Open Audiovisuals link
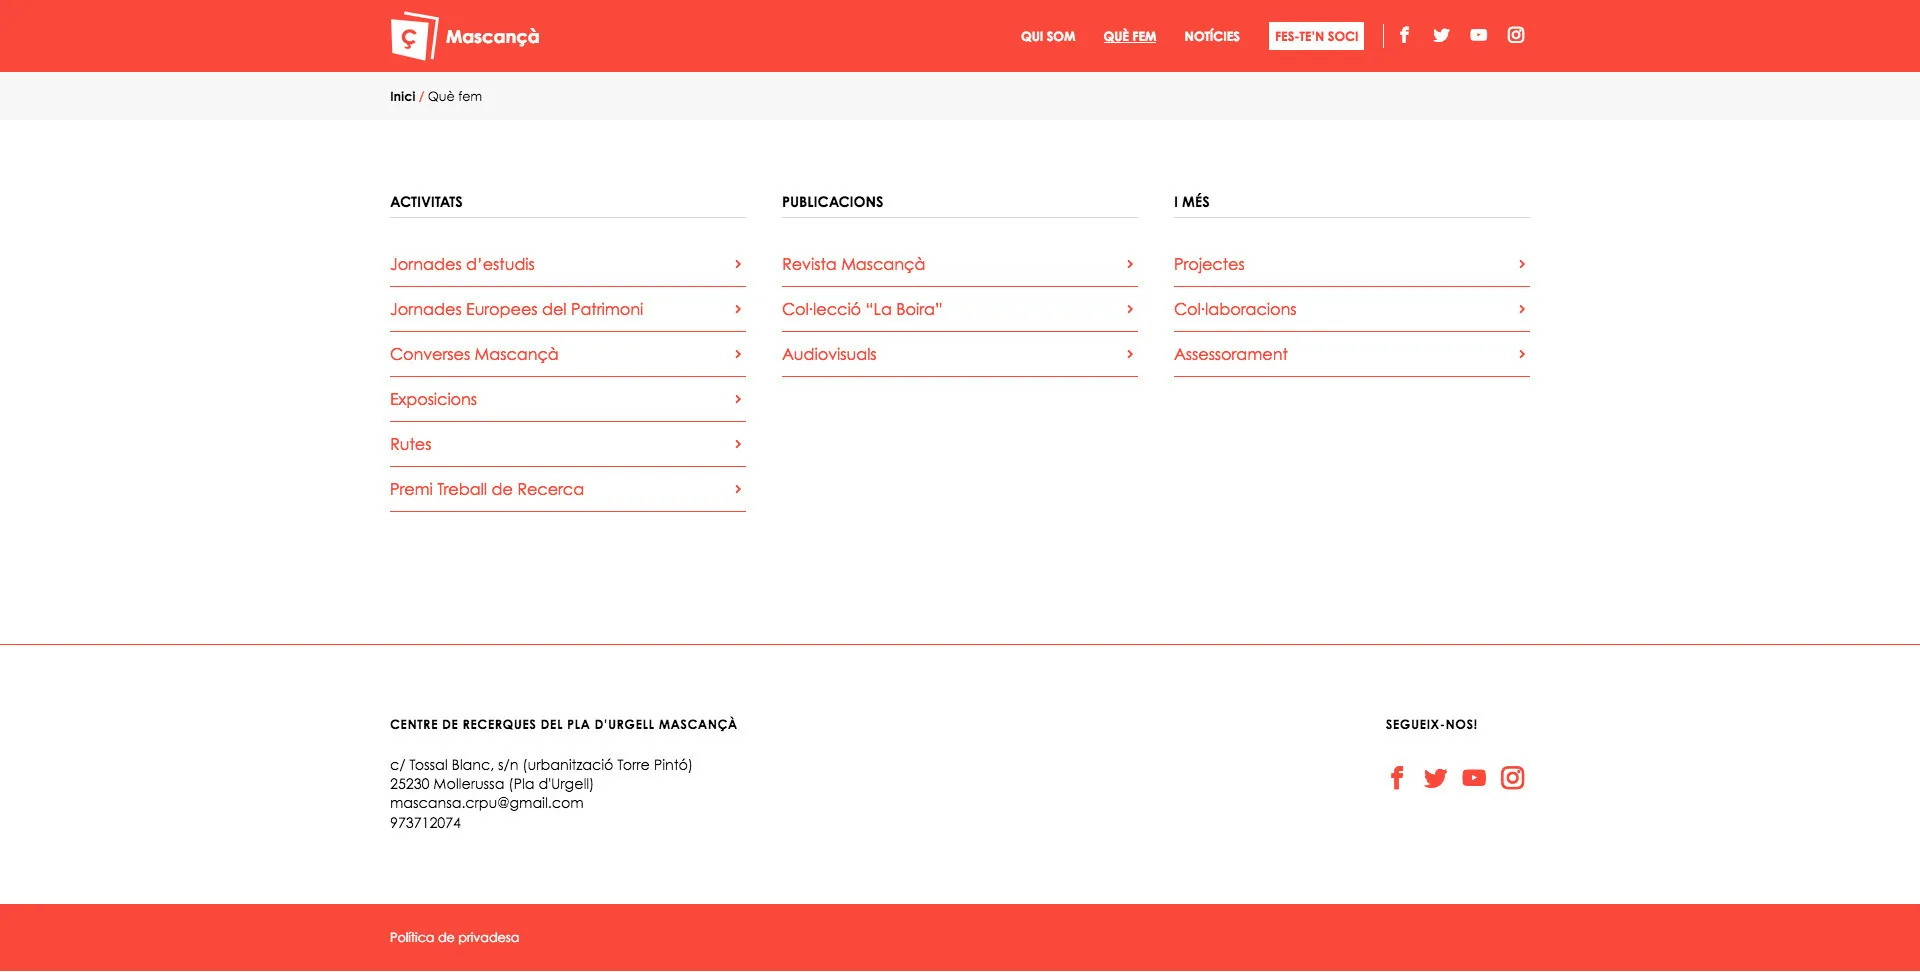Viewport: 1920px width, 972px height. pos(829,354)
